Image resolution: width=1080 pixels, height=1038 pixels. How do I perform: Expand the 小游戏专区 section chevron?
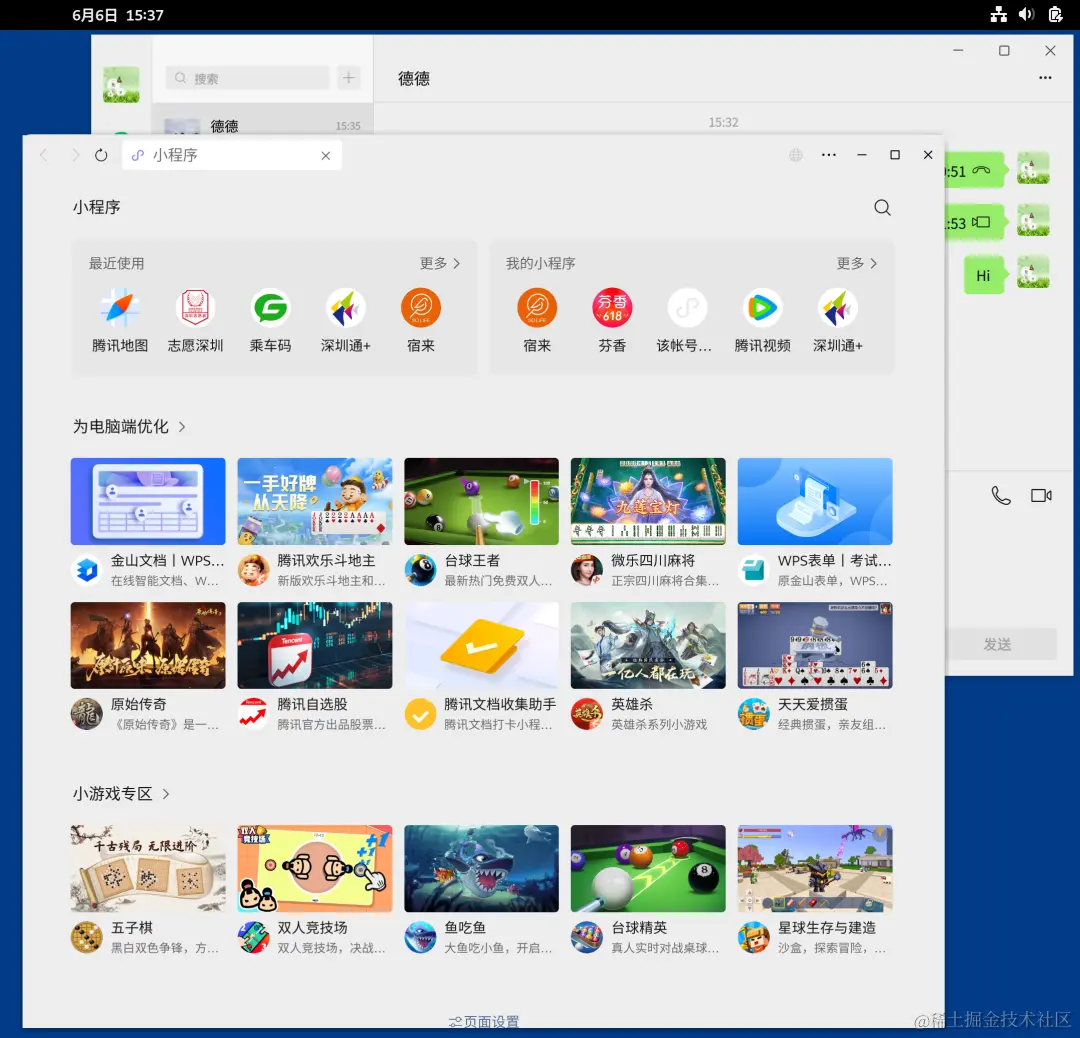tap(166, 794)
